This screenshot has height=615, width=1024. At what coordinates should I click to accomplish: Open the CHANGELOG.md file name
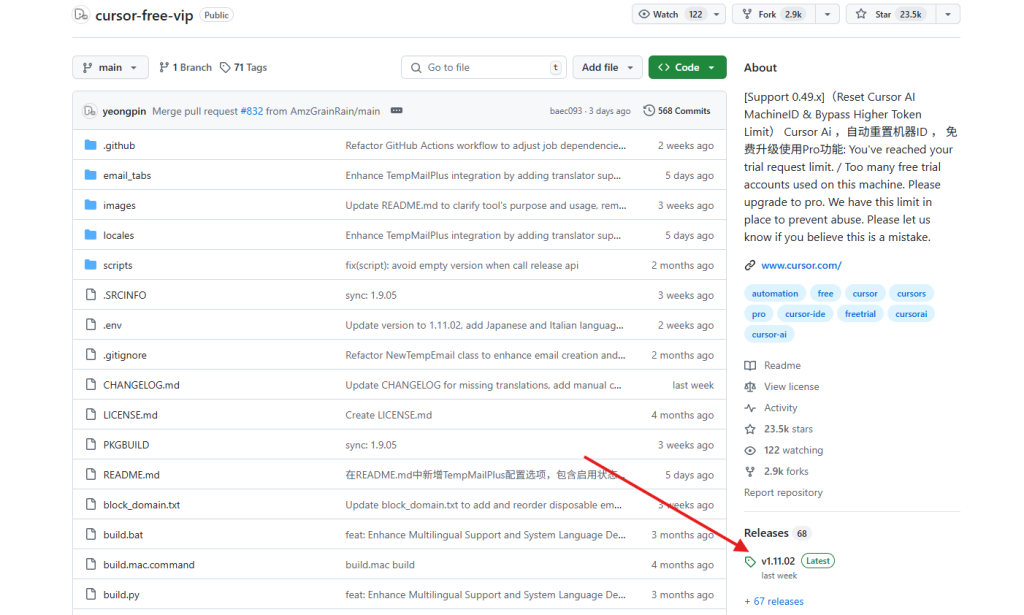coord(141,385)
